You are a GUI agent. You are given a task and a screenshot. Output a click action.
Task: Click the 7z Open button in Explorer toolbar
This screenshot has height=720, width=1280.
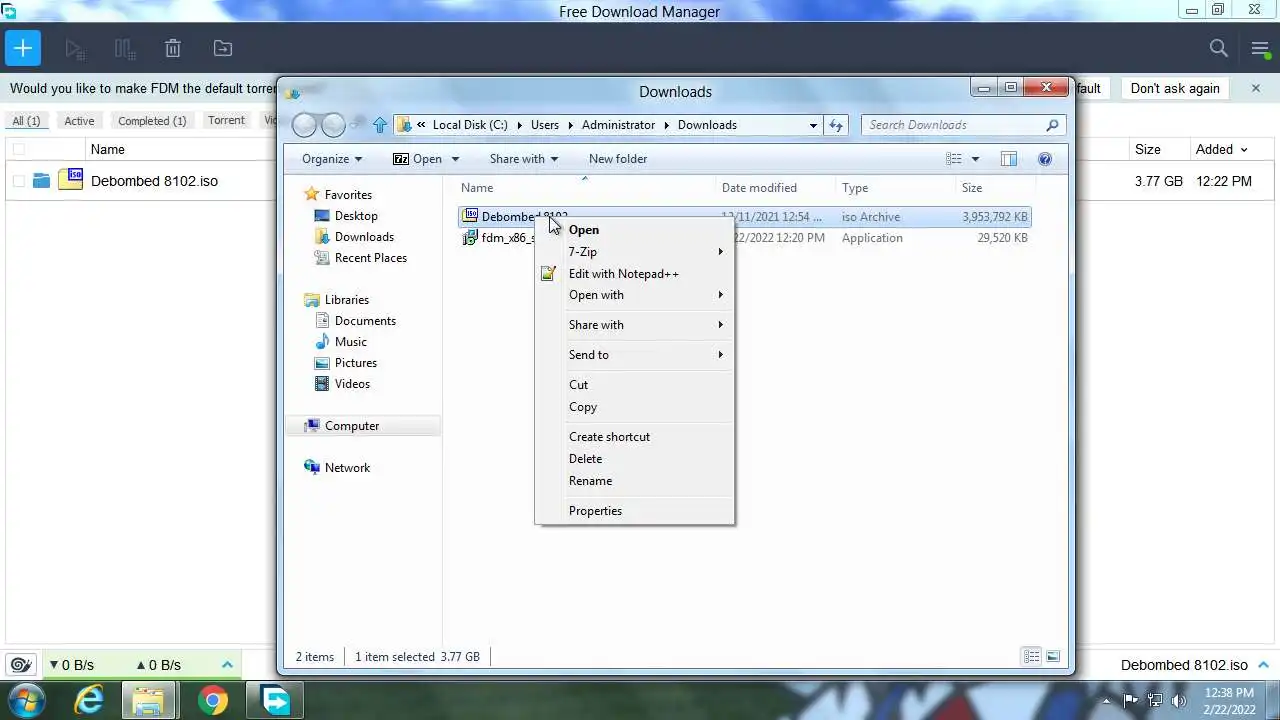[x=417, y=159]
